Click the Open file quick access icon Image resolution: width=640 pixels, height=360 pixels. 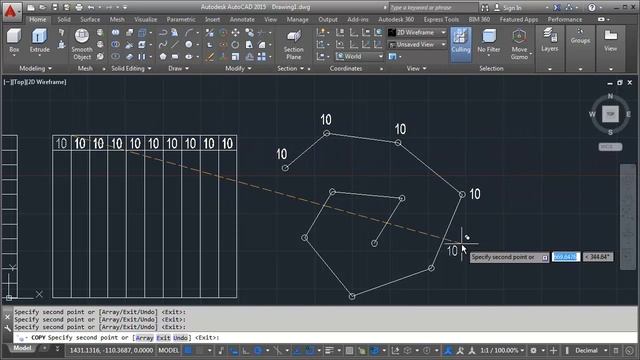42,7
